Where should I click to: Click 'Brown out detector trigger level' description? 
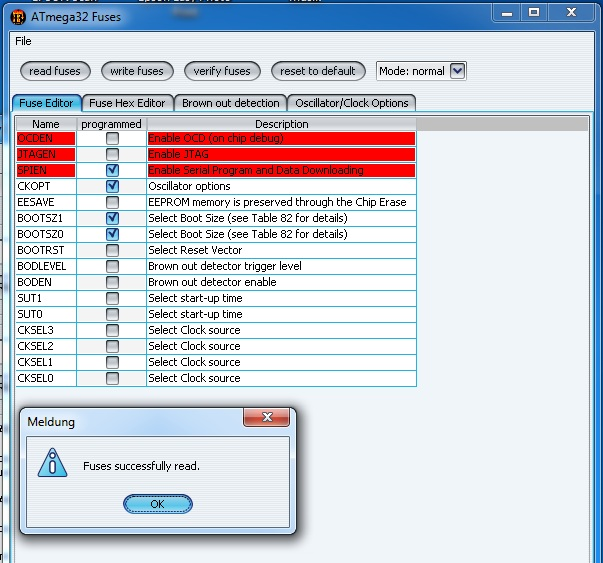click(x=282, y=266)
